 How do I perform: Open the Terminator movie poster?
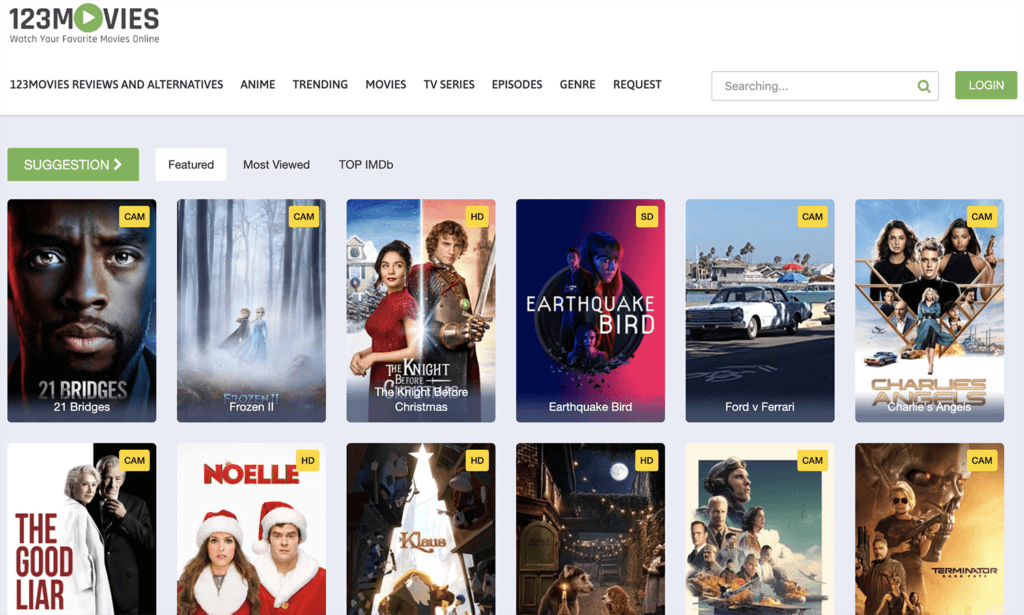coord(929,529)
